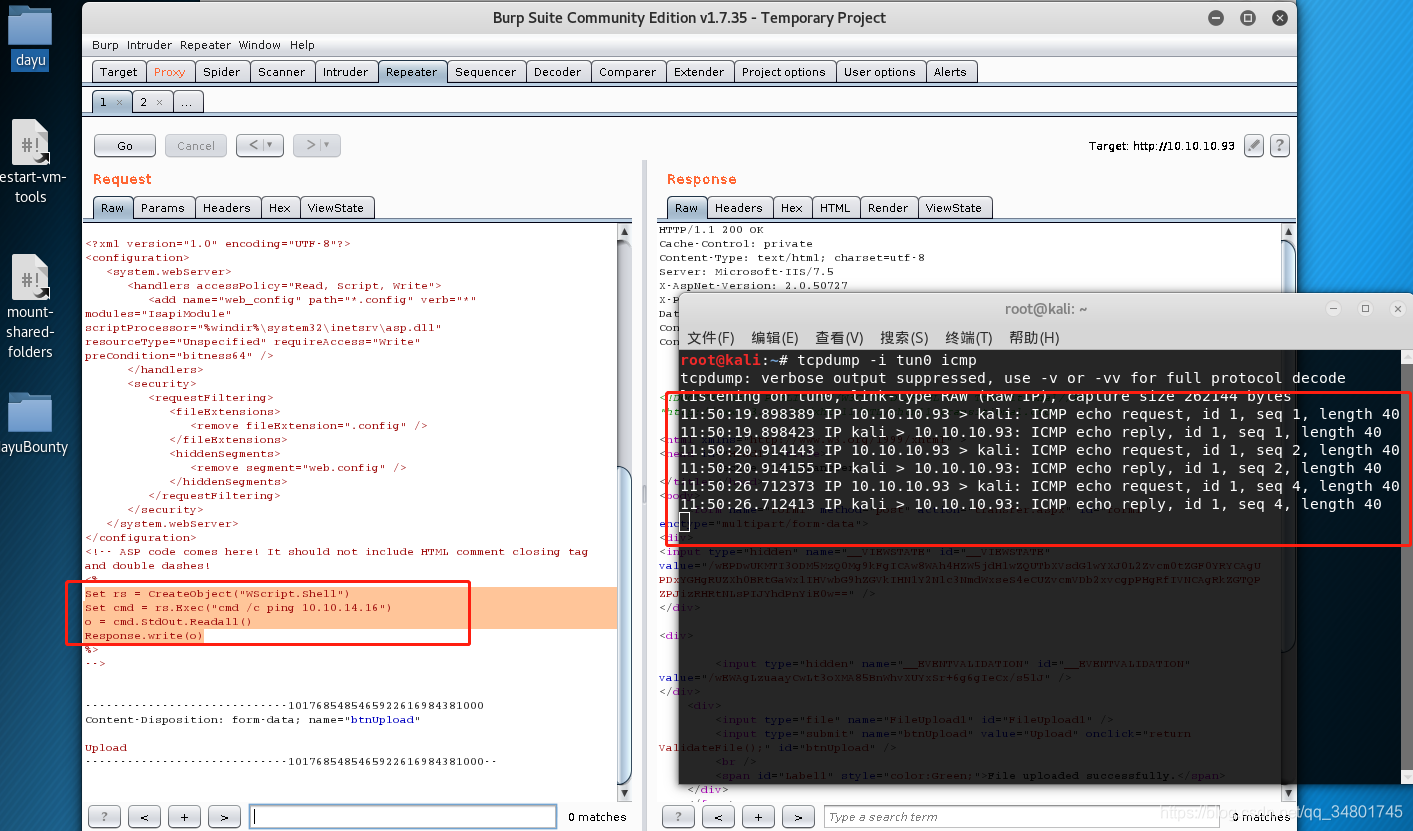
Task: Select the Request Params tab
Action: [x=163, y=208]
